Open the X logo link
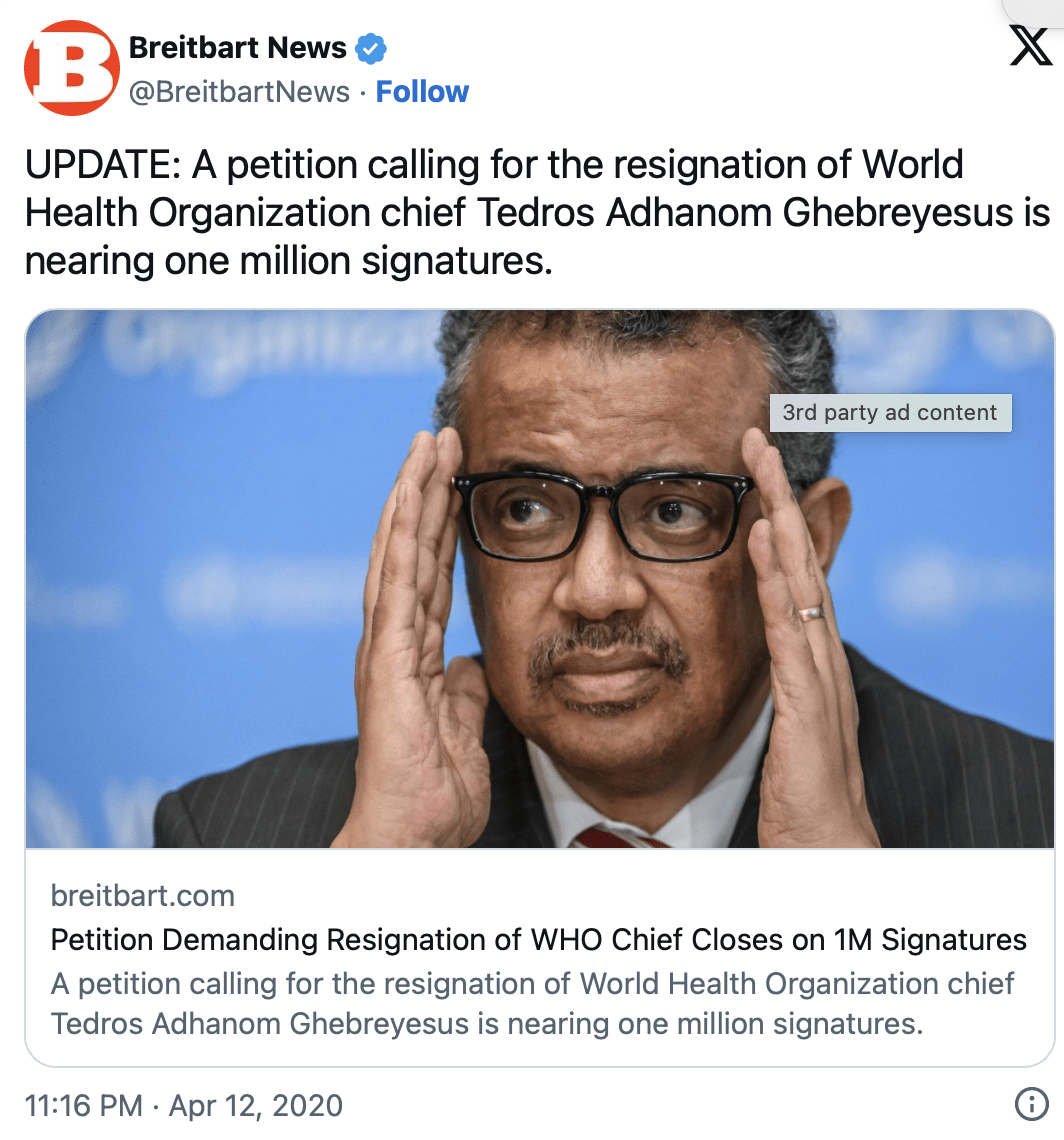The image size is (1064, 1140). pyautogui.click(x=1031, y=47)
